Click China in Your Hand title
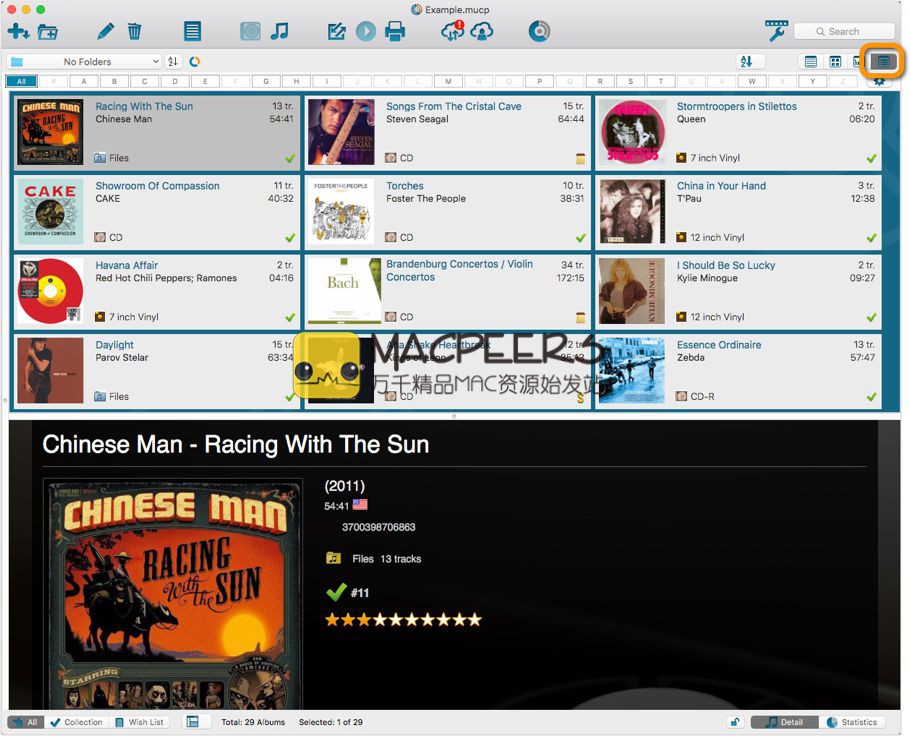Screen dimensions: 910x736 tap(721, 186)
